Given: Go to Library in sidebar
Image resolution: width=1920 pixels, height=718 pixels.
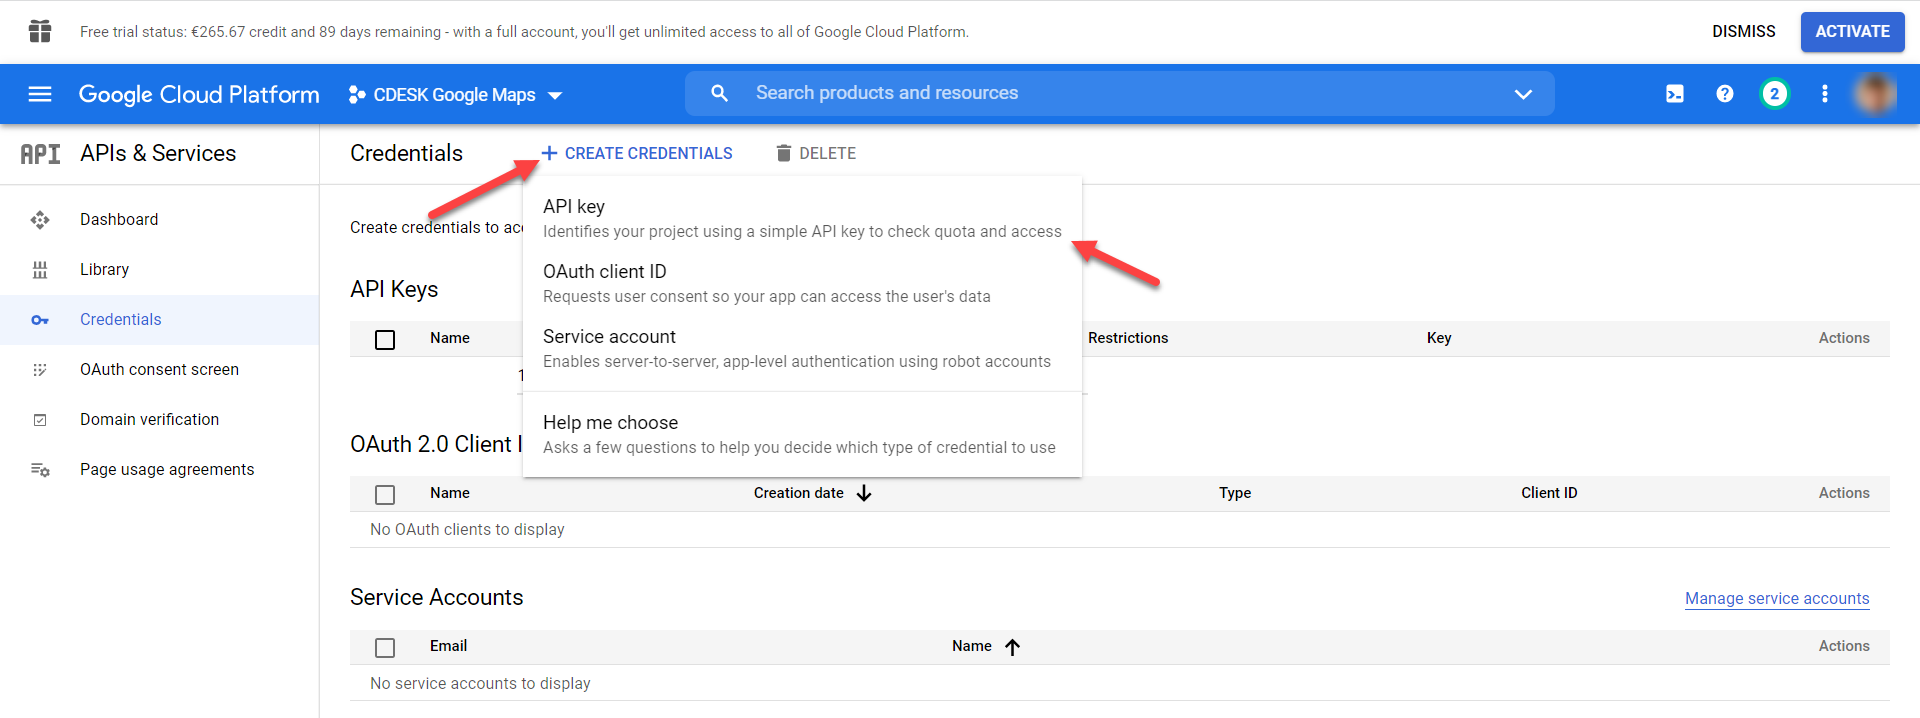Looking at the screenshot, I should (160, 270).
